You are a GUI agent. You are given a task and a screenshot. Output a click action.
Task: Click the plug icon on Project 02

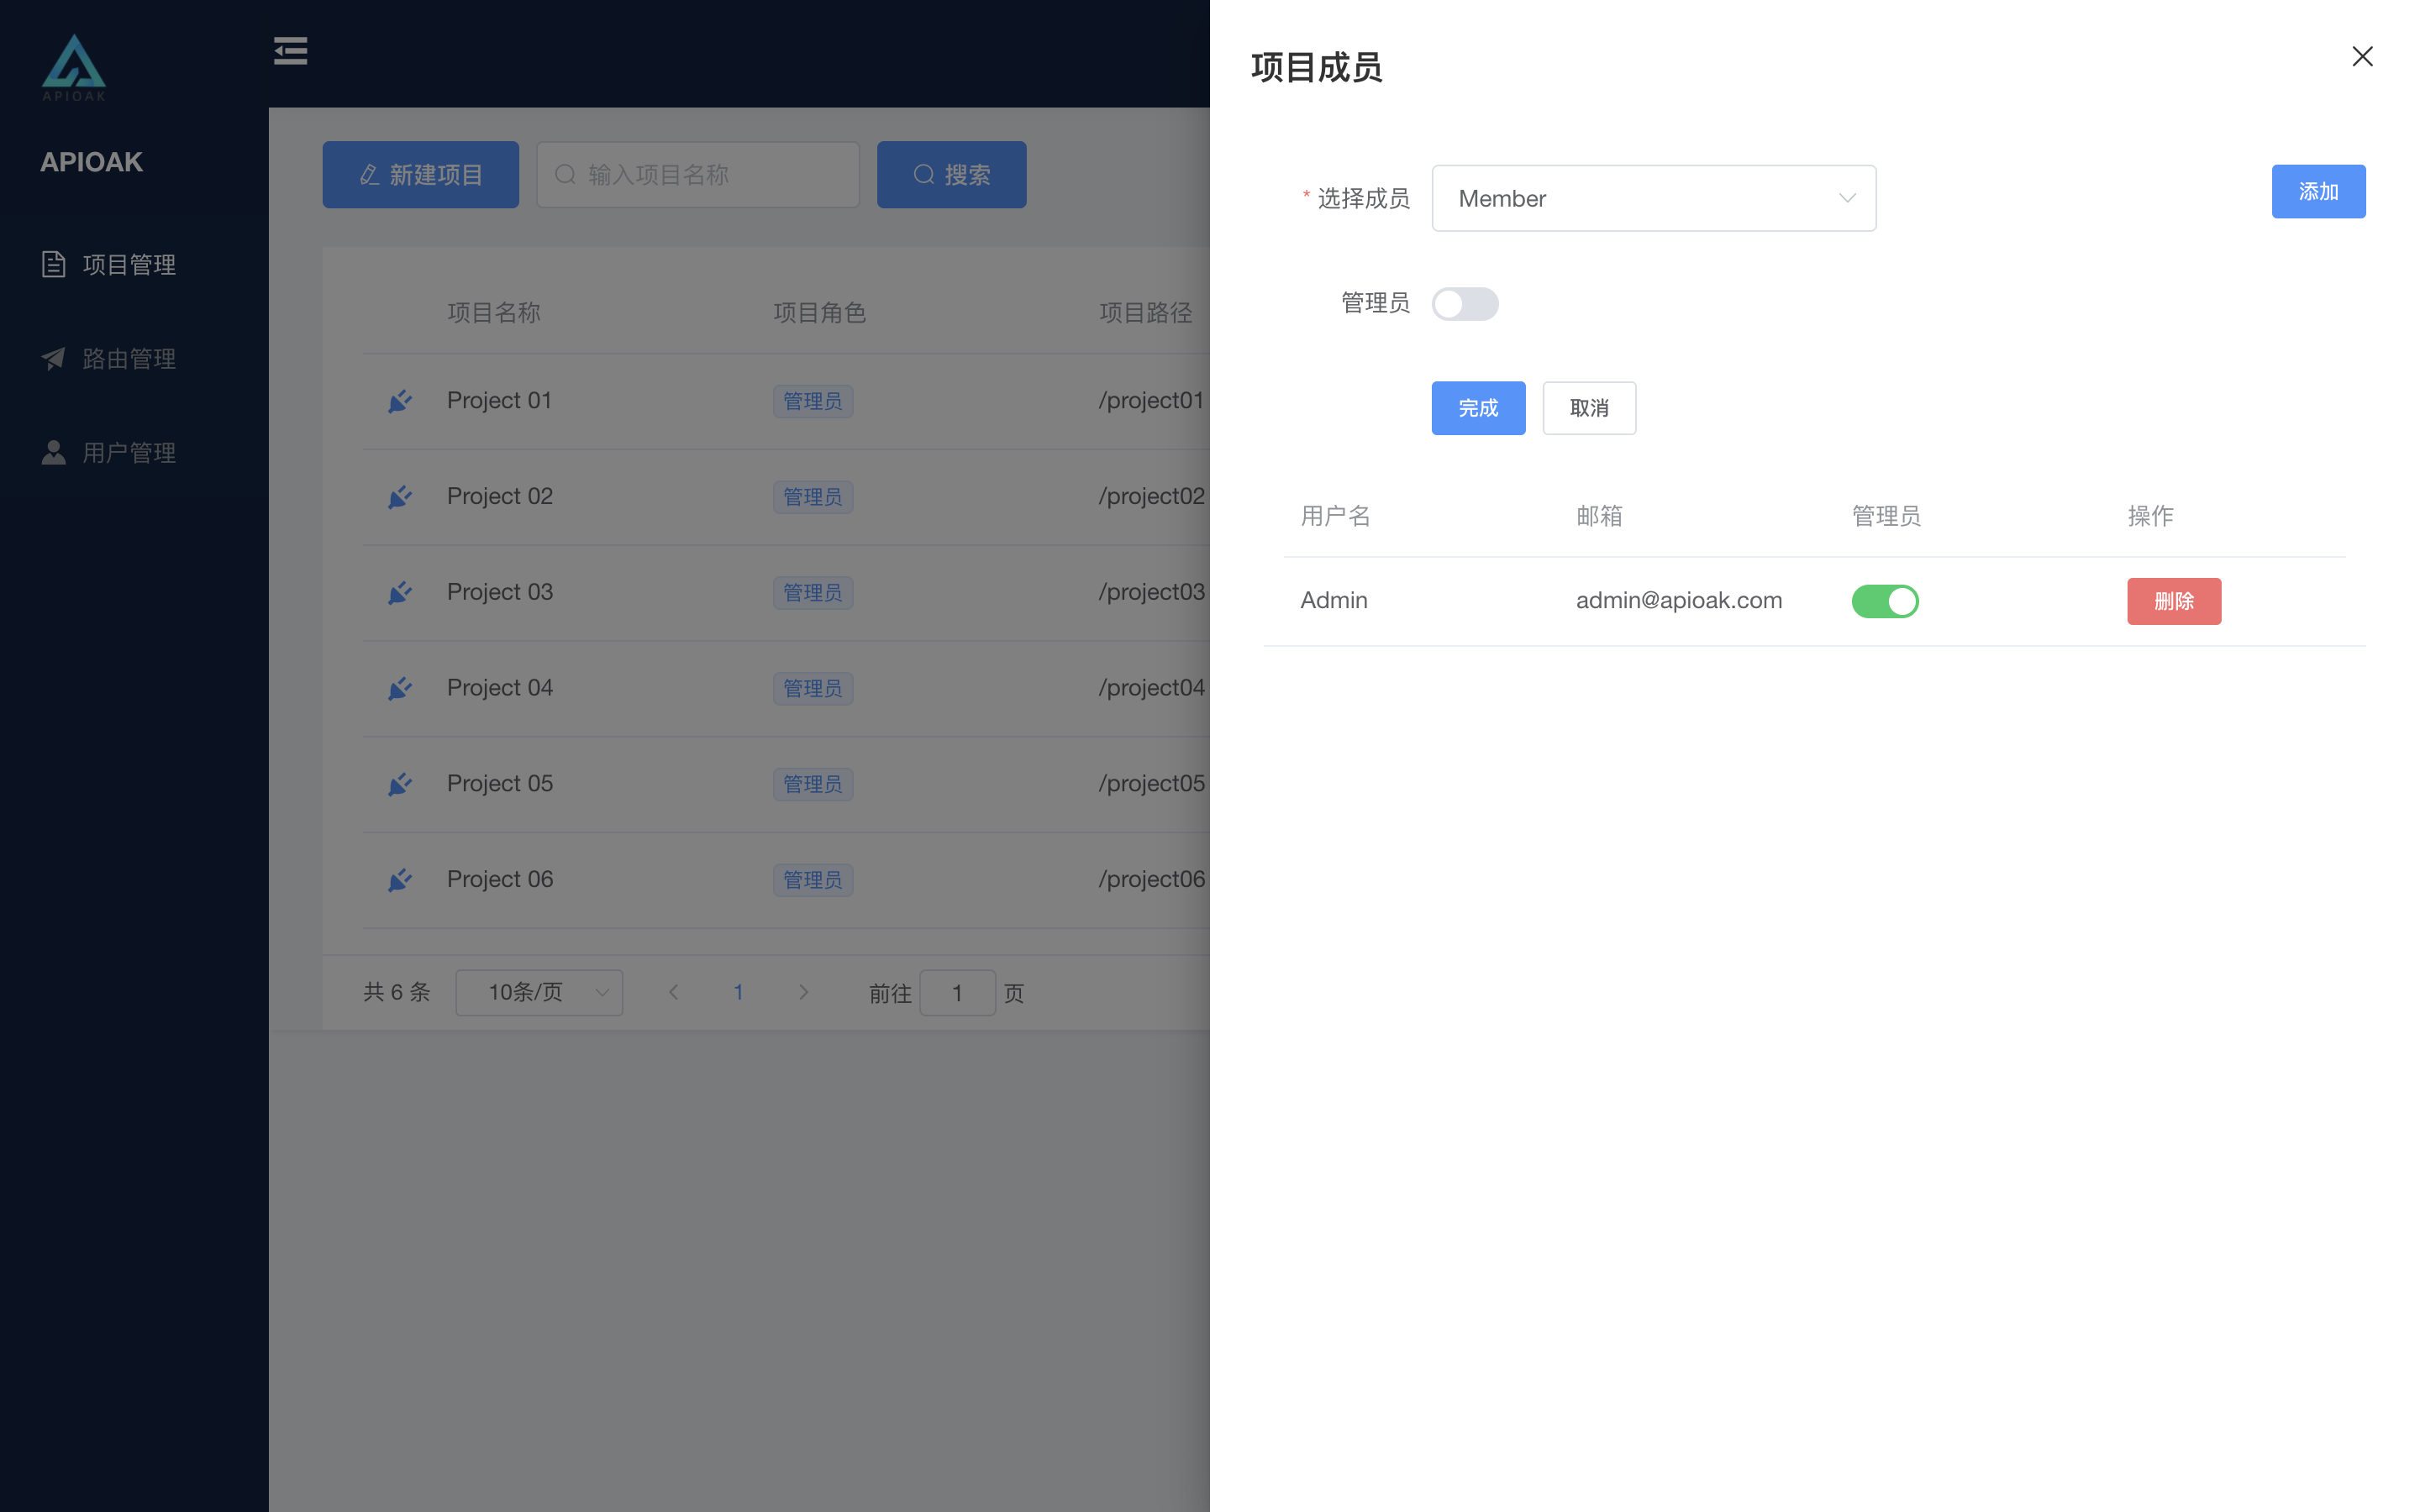[400, 497]
